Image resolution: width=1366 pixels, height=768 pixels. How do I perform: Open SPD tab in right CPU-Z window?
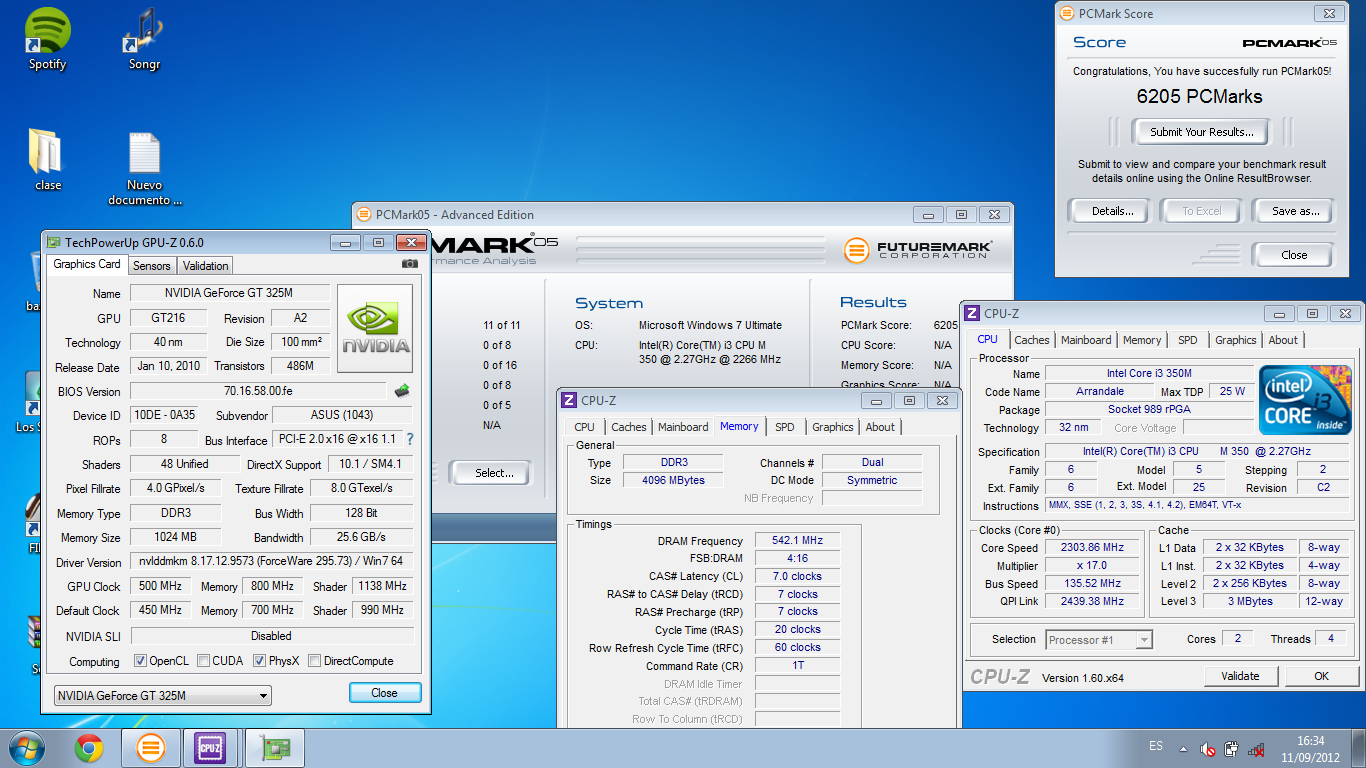(1187, 340)
